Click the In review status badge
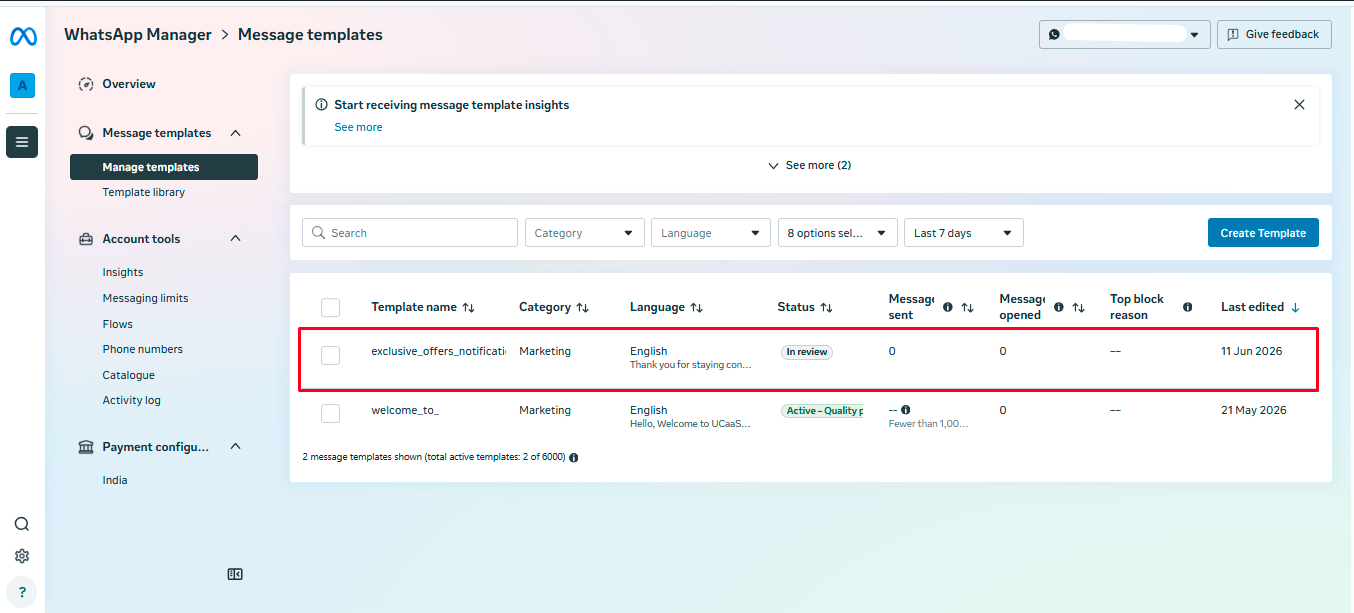The height and width of the screenshot is (613, 1354). (x=807, y=352)
